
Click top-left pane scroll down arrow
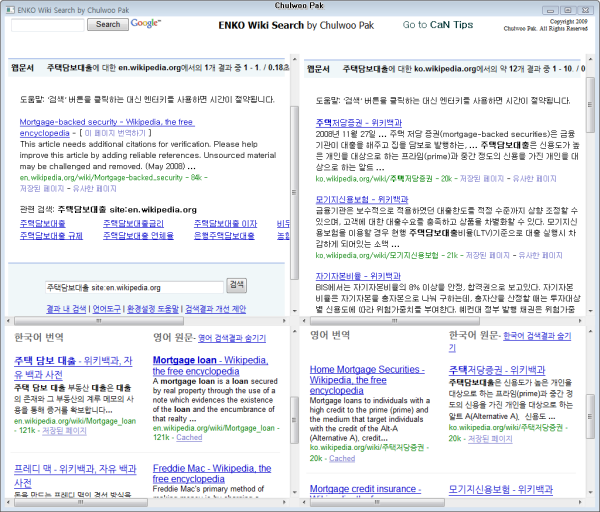click(x=294, y=311)
